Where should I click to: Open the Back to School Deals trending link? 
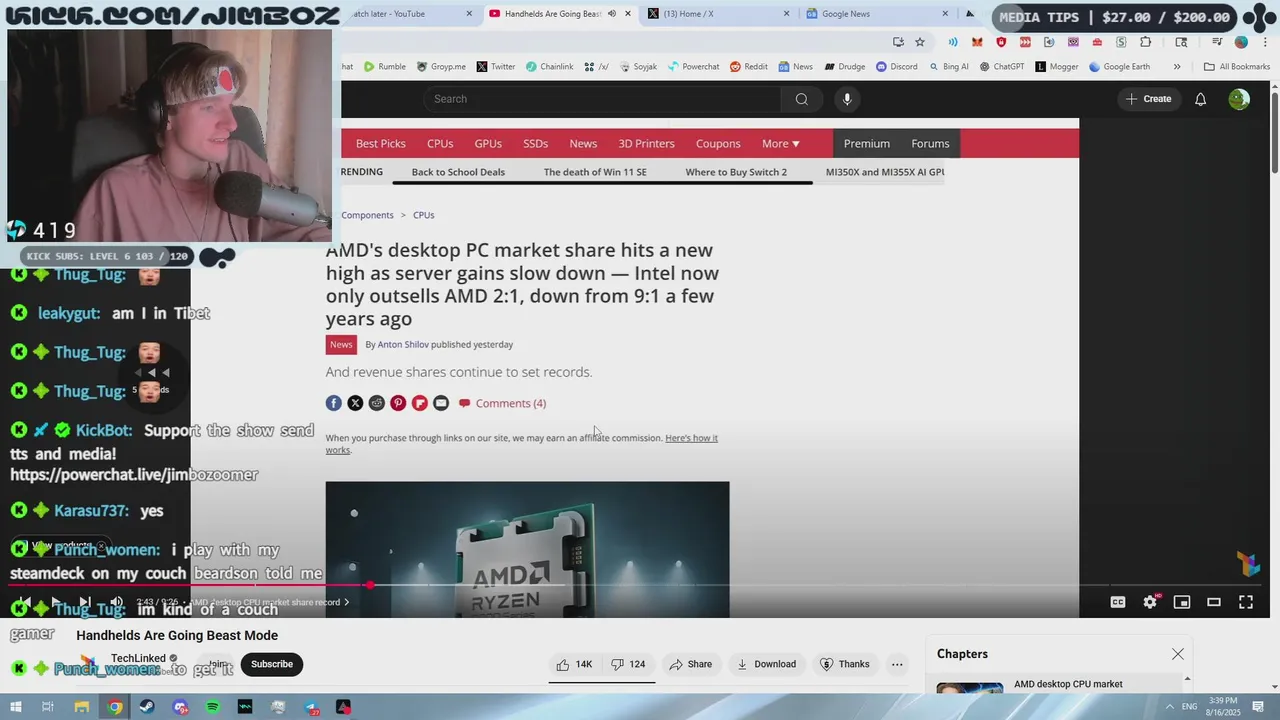458,172
